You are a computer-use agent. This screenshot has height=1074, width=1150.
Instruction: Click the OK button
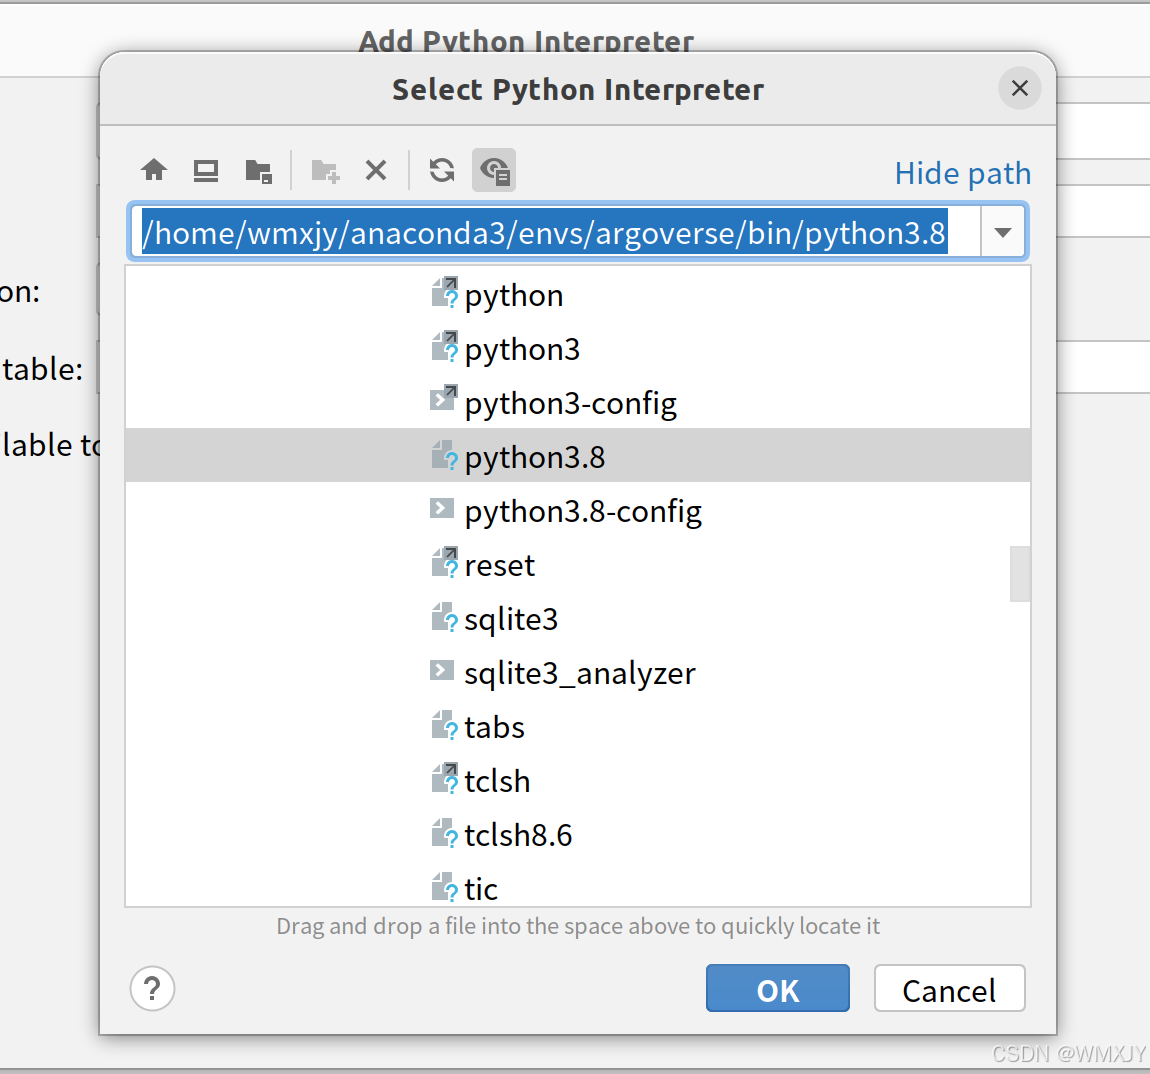(777, 989)
